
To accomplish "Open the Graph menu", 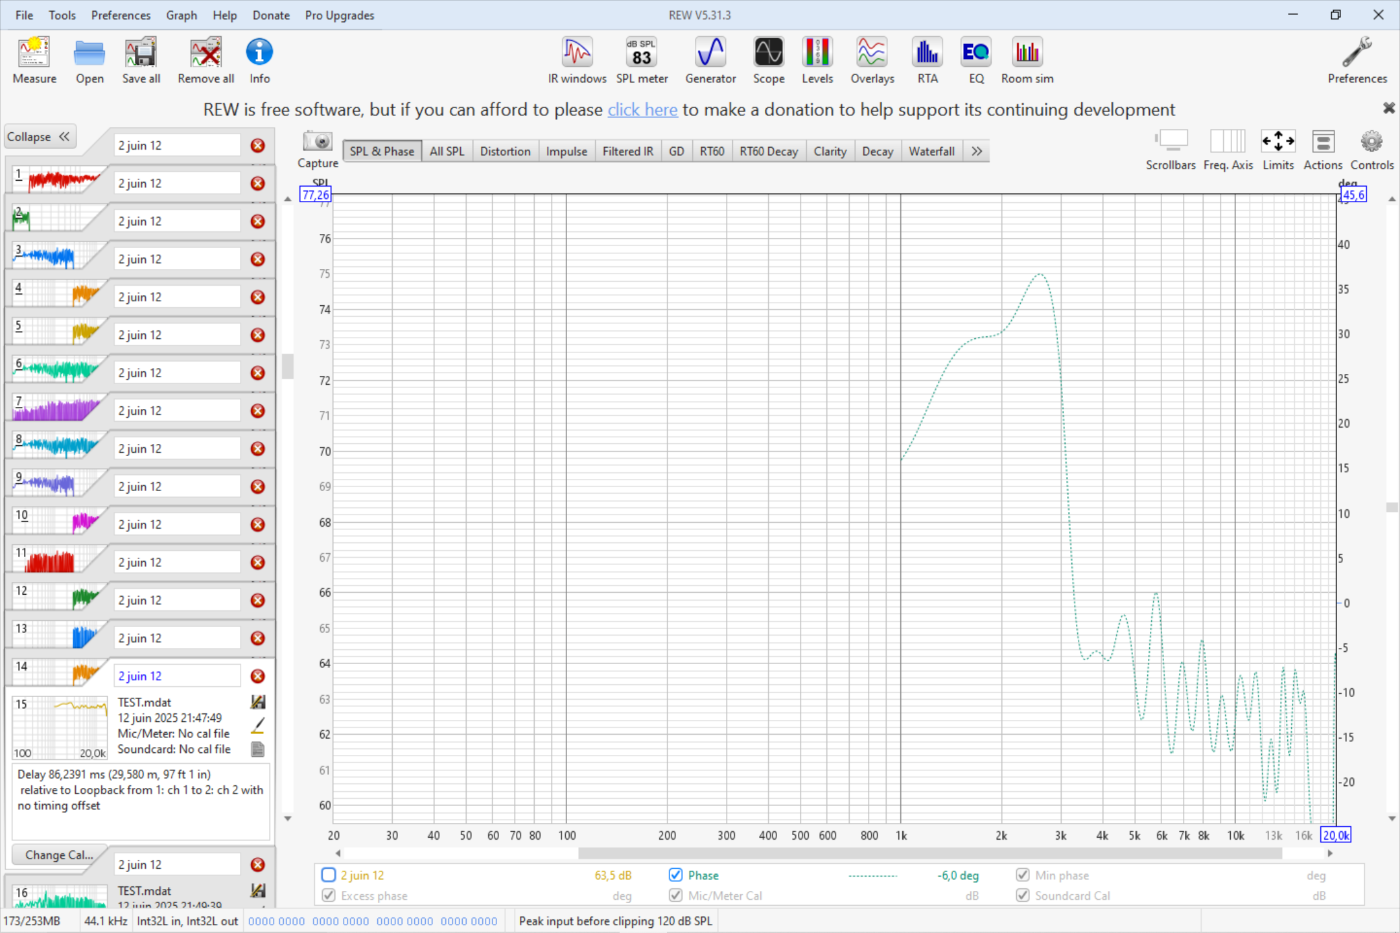I will [181, 15].
